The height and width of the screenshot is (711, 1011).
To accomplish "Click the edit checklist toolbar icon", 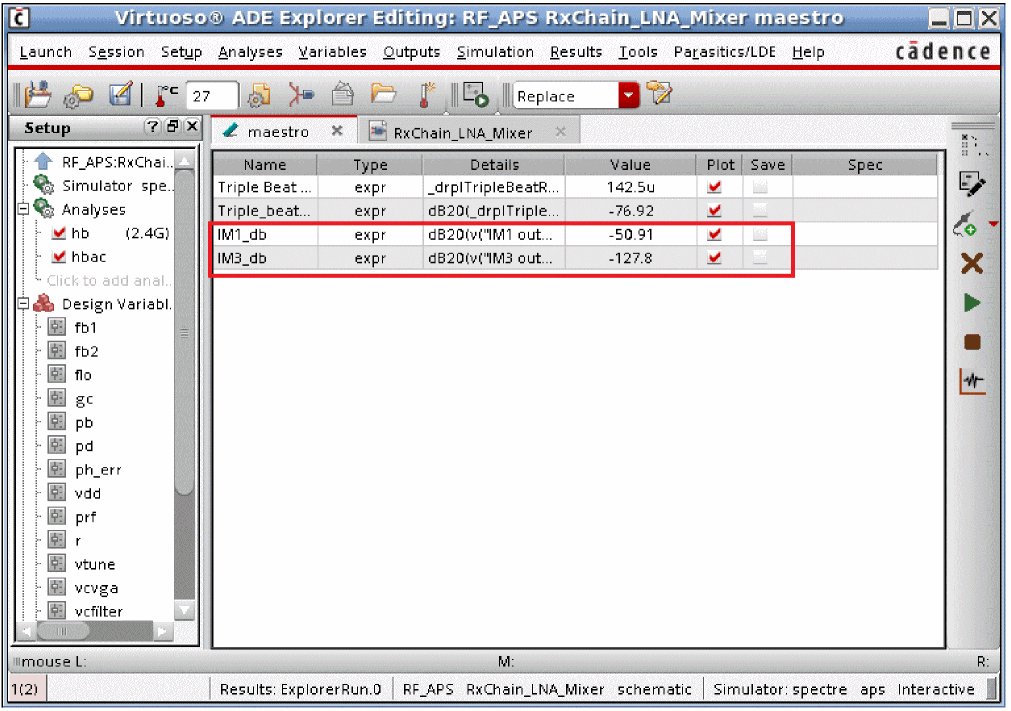I will click(x=120, y=94).
